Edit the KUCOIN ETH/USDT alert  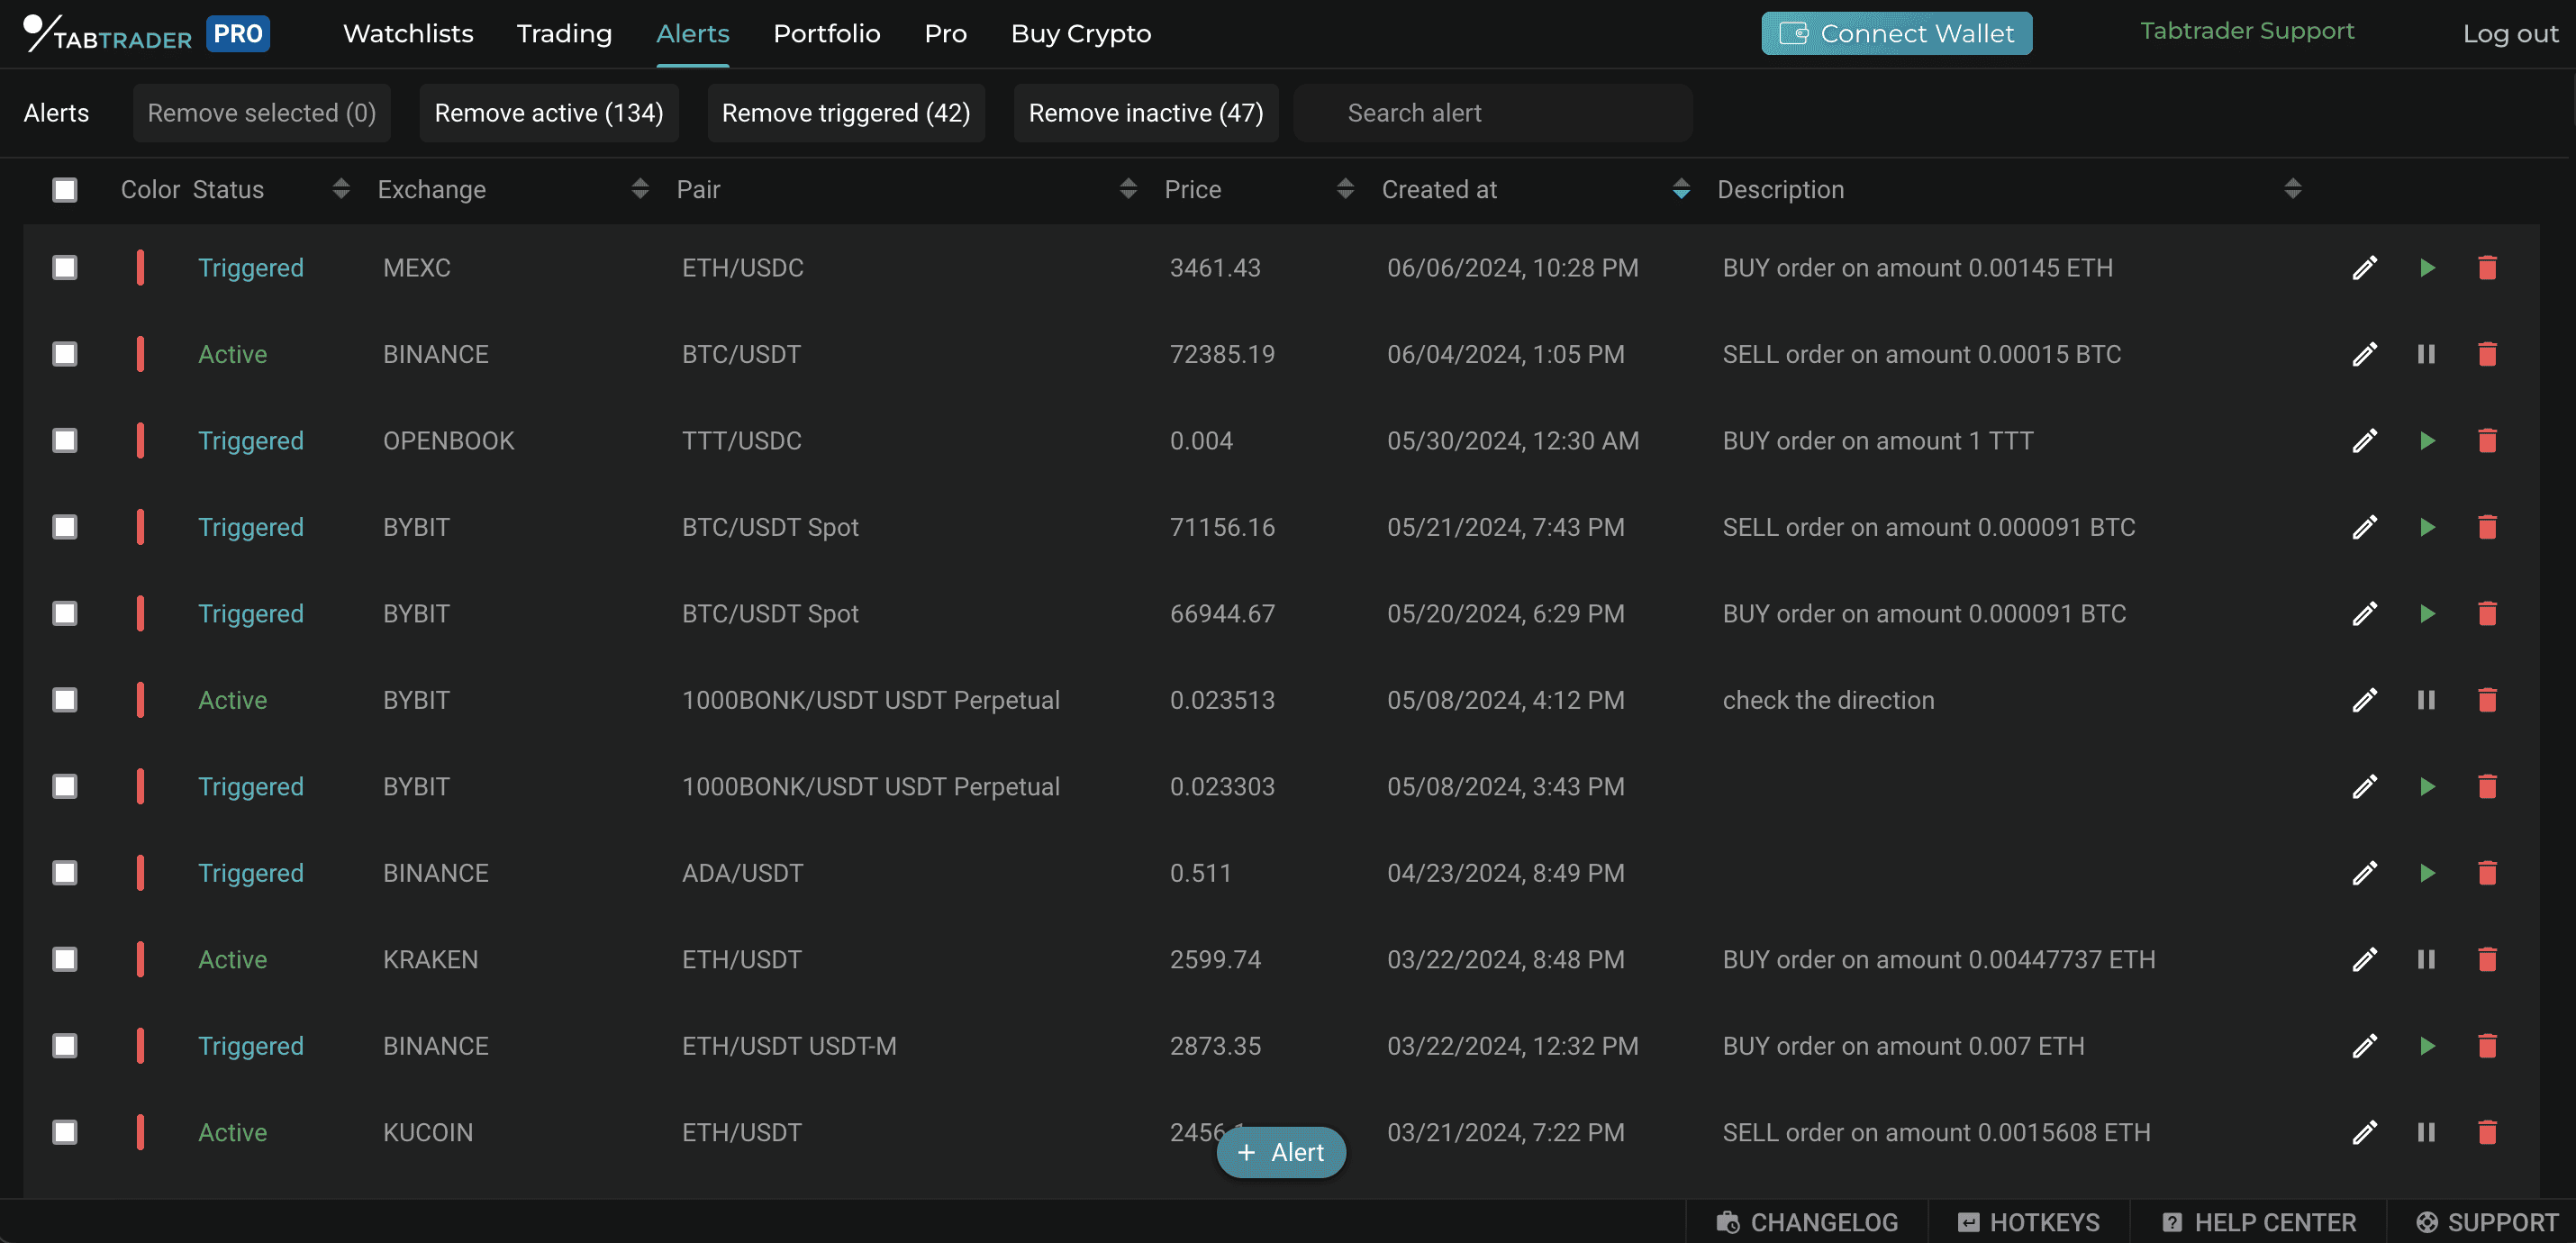[2364, 1132]
